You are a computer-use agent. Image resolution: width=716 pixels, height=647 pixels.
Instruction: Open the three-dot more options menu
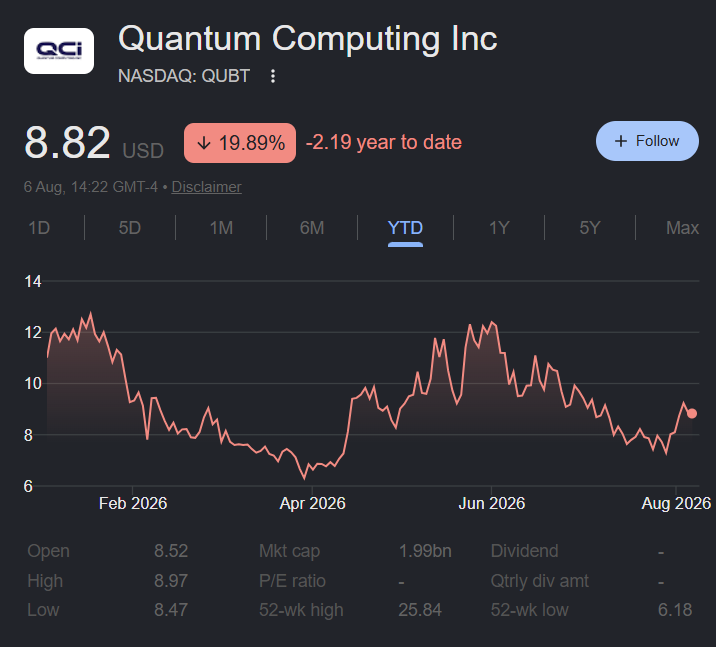[x=273, y=76]
